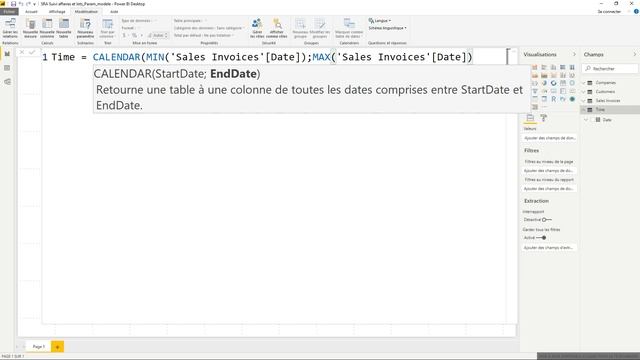640x360 pixels.
Task: Select the Modélisation ribbon tab
Action: (86, 11)
